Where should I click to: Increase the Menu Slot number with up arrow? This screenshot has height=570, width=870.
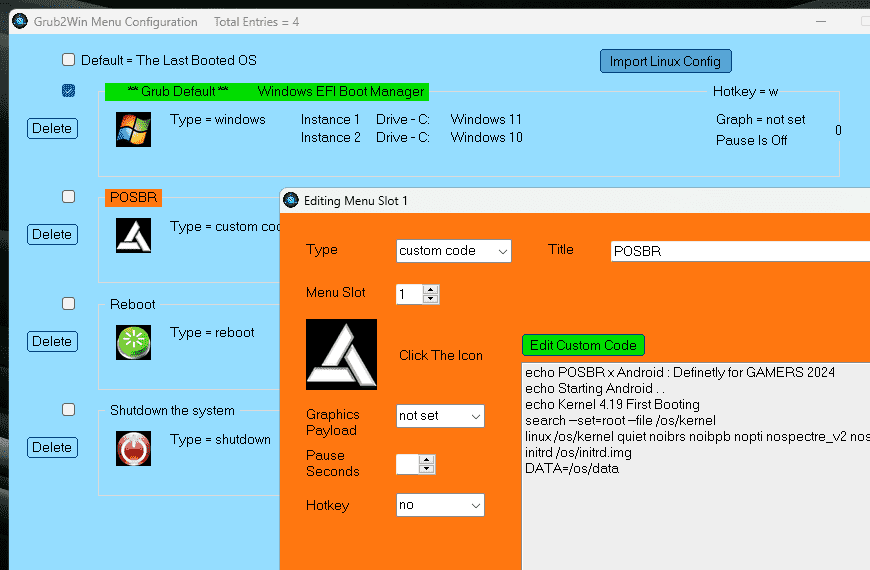pos(431,290)
